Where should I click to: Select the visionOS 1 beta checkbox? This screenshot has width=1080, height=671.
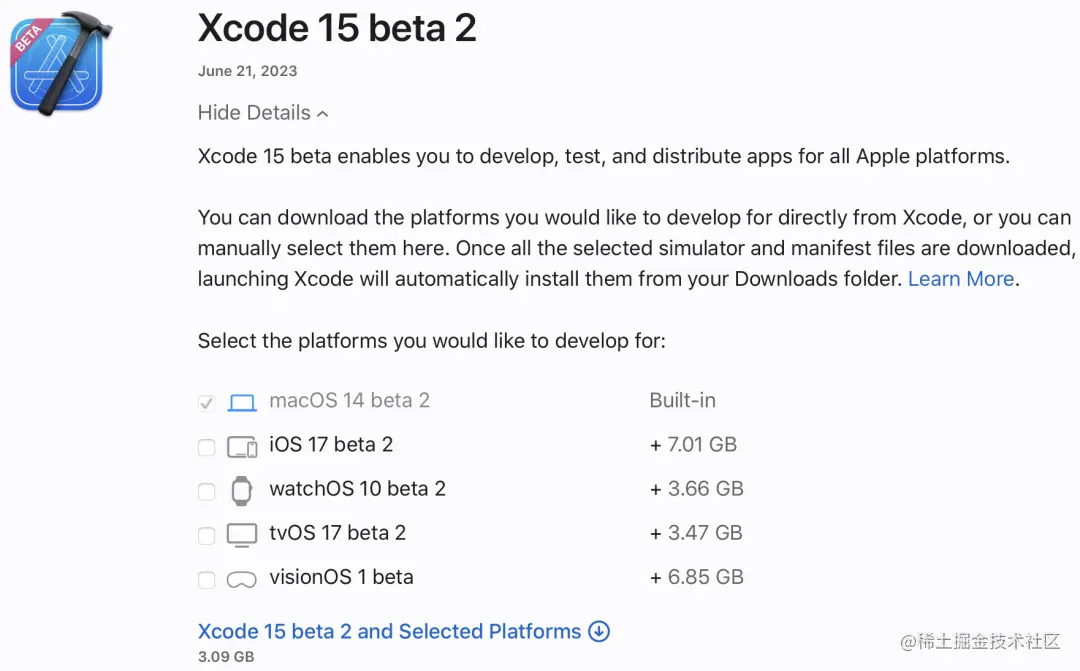point(206,579)
